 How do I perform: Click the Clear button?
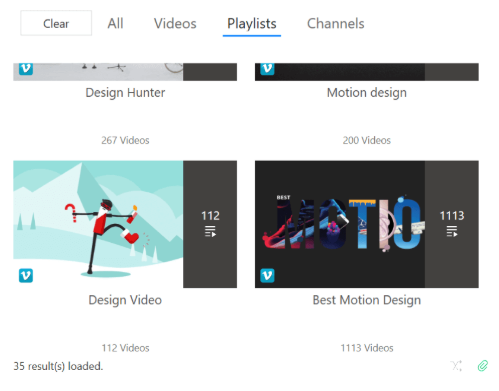pyautogui.click(x=56, y=23)
